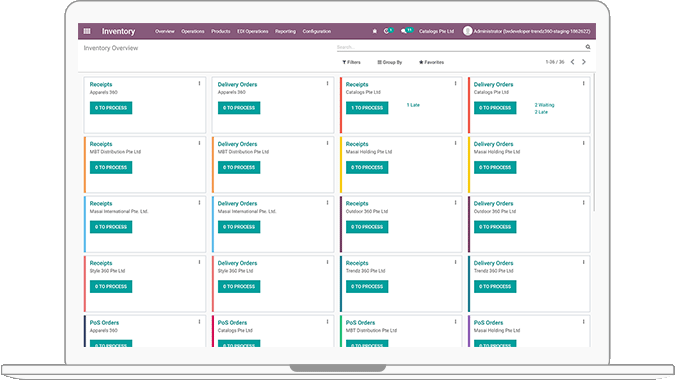The width and height of the screenshot is (675, 380).
Task: Expand the Group By dropdown
Action: click(390, 62)
